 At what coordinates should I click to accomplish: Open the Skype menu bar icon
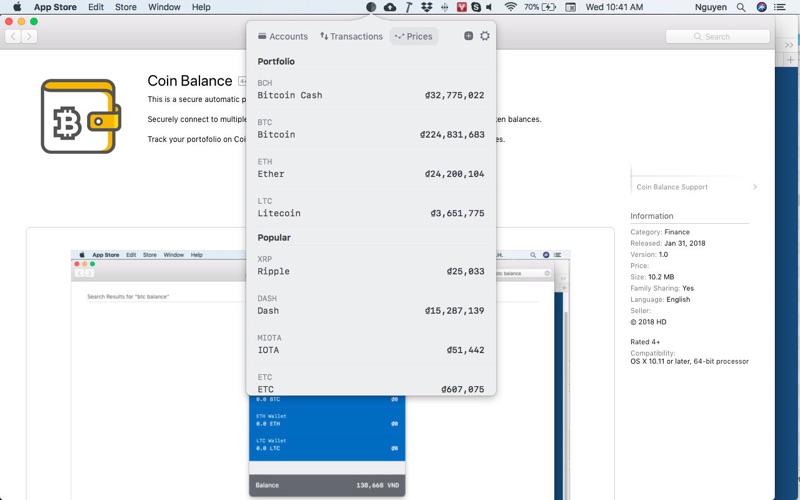tap(476, 7)
